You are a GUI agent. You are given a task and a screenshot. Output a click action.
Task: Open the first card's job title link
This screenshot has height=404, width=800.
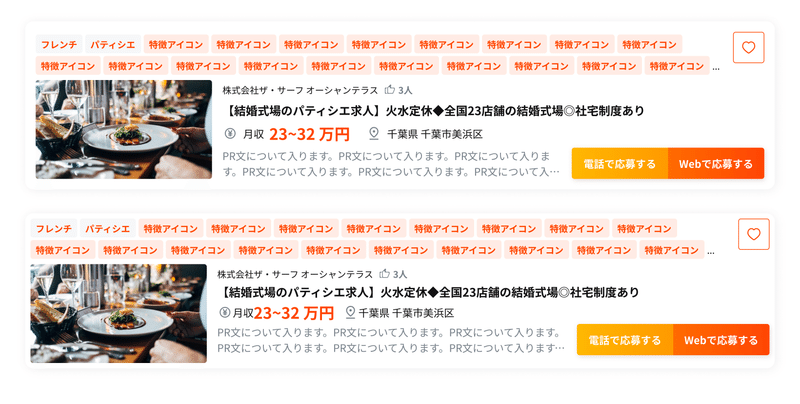[433, 111]
